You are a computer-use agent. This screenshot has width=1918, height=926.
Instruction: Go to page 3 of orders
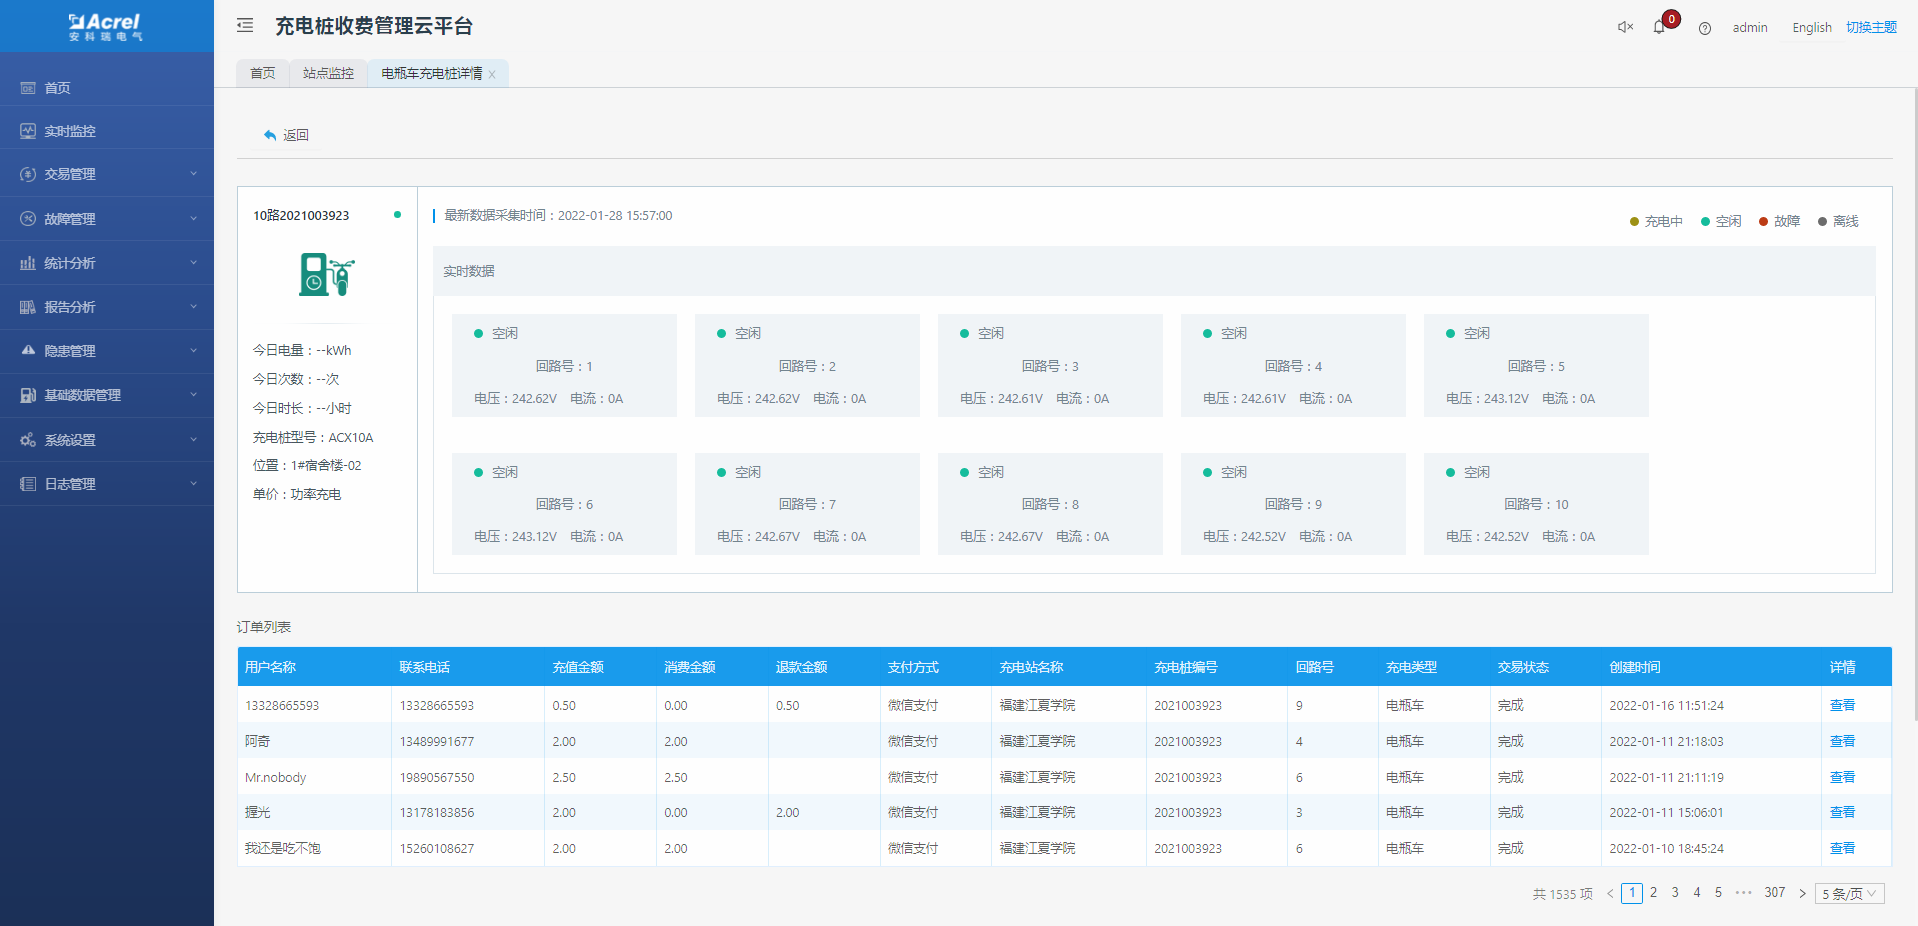pos(1675,893)
